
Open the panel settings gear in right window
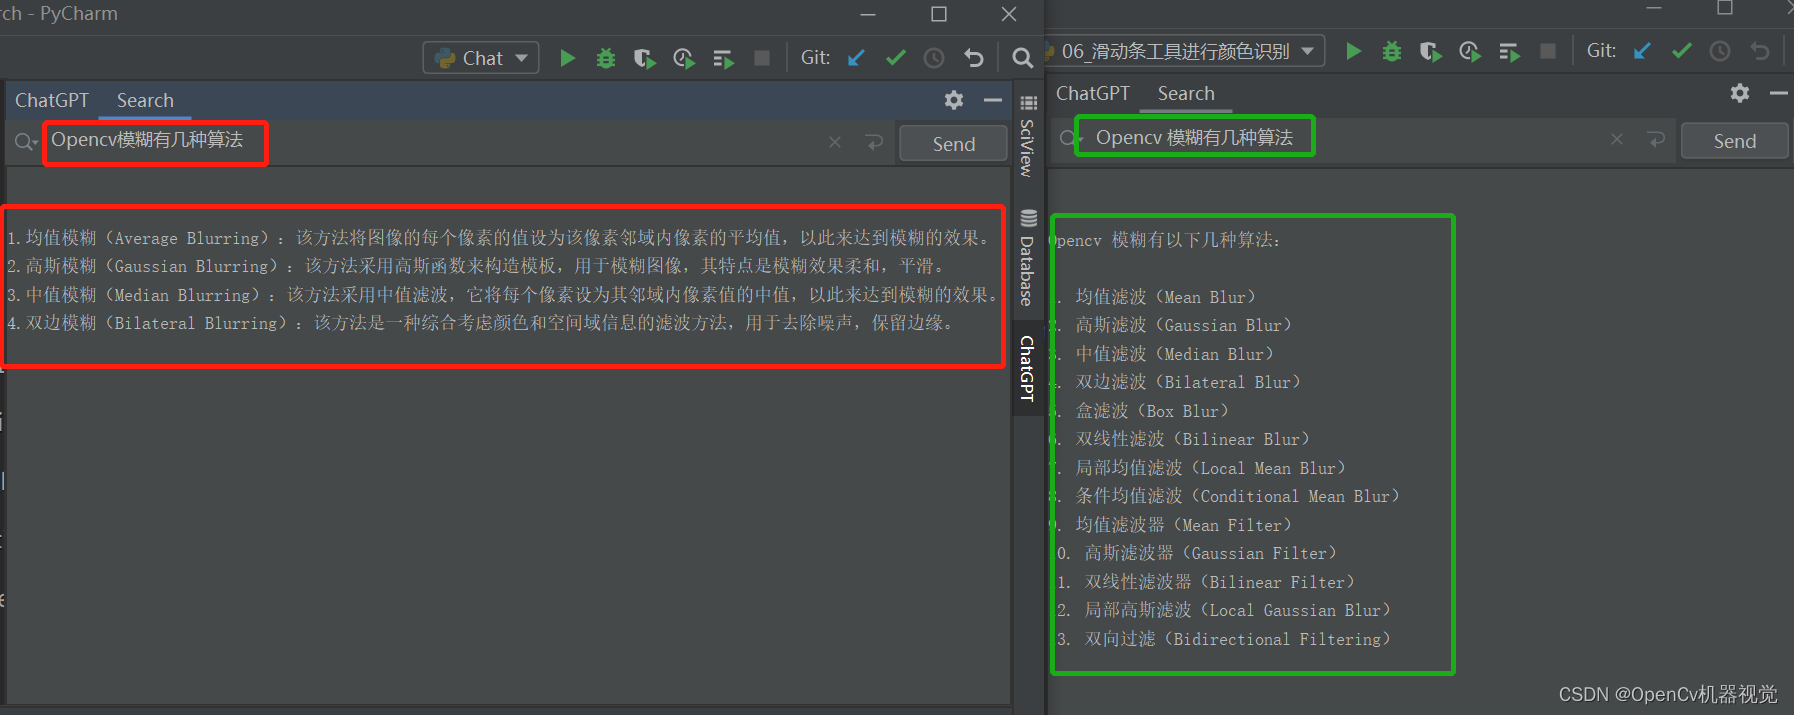click(1740, 93)
